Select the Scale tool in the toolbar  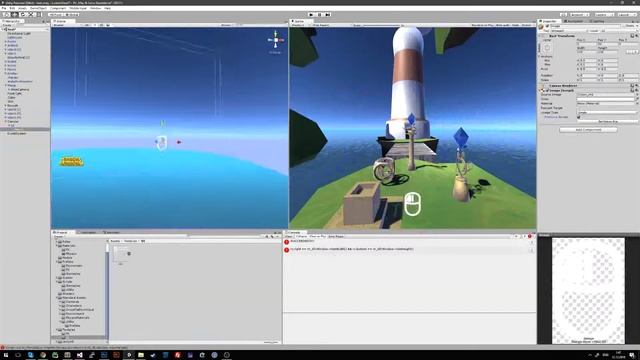[x=31, y=15]
